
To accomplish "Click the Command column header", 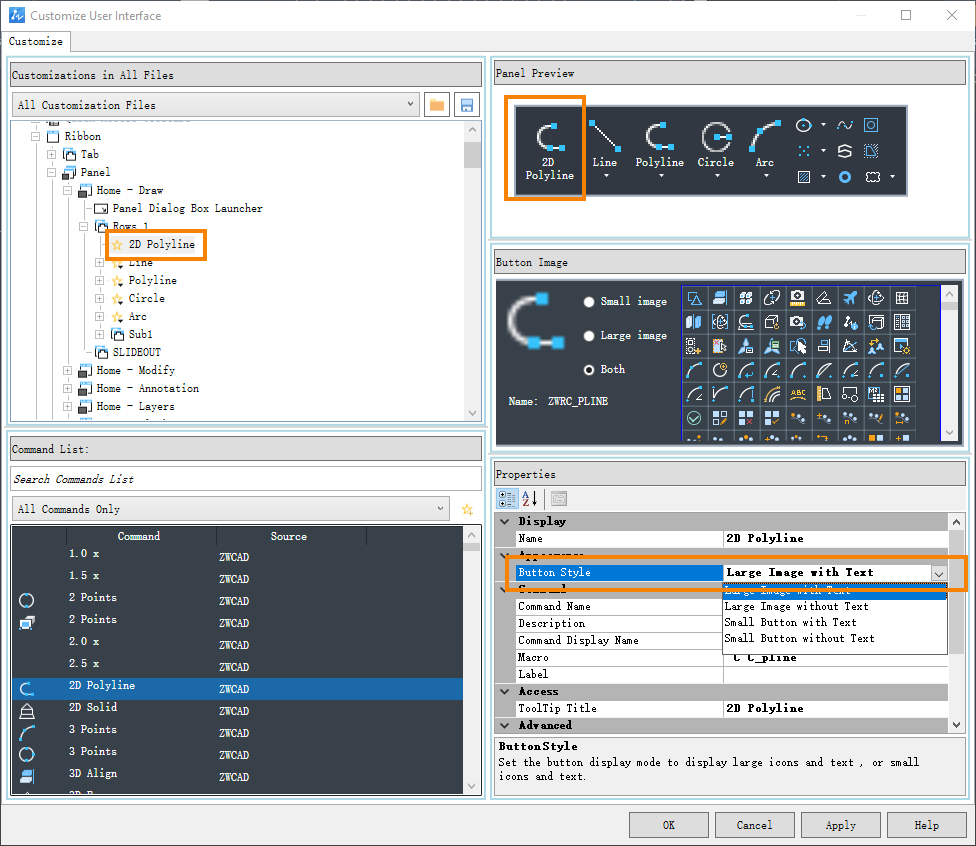I will [x=141, y=536].
